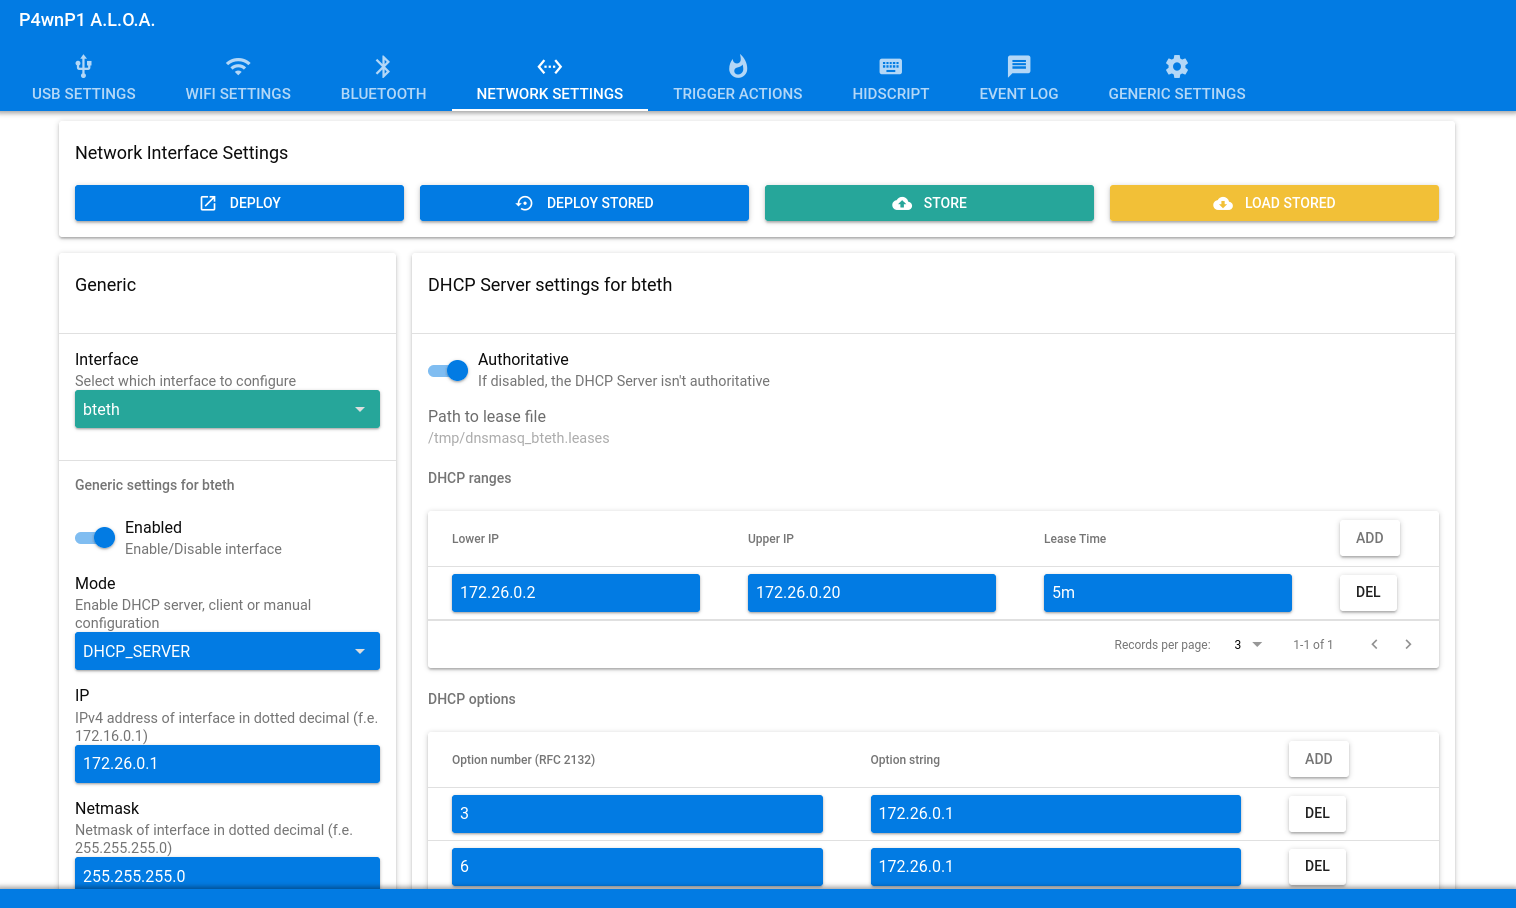Click the HIDScript keyboard icon
This screenshot has height=908, width=1516.
(x=891, y=67)
